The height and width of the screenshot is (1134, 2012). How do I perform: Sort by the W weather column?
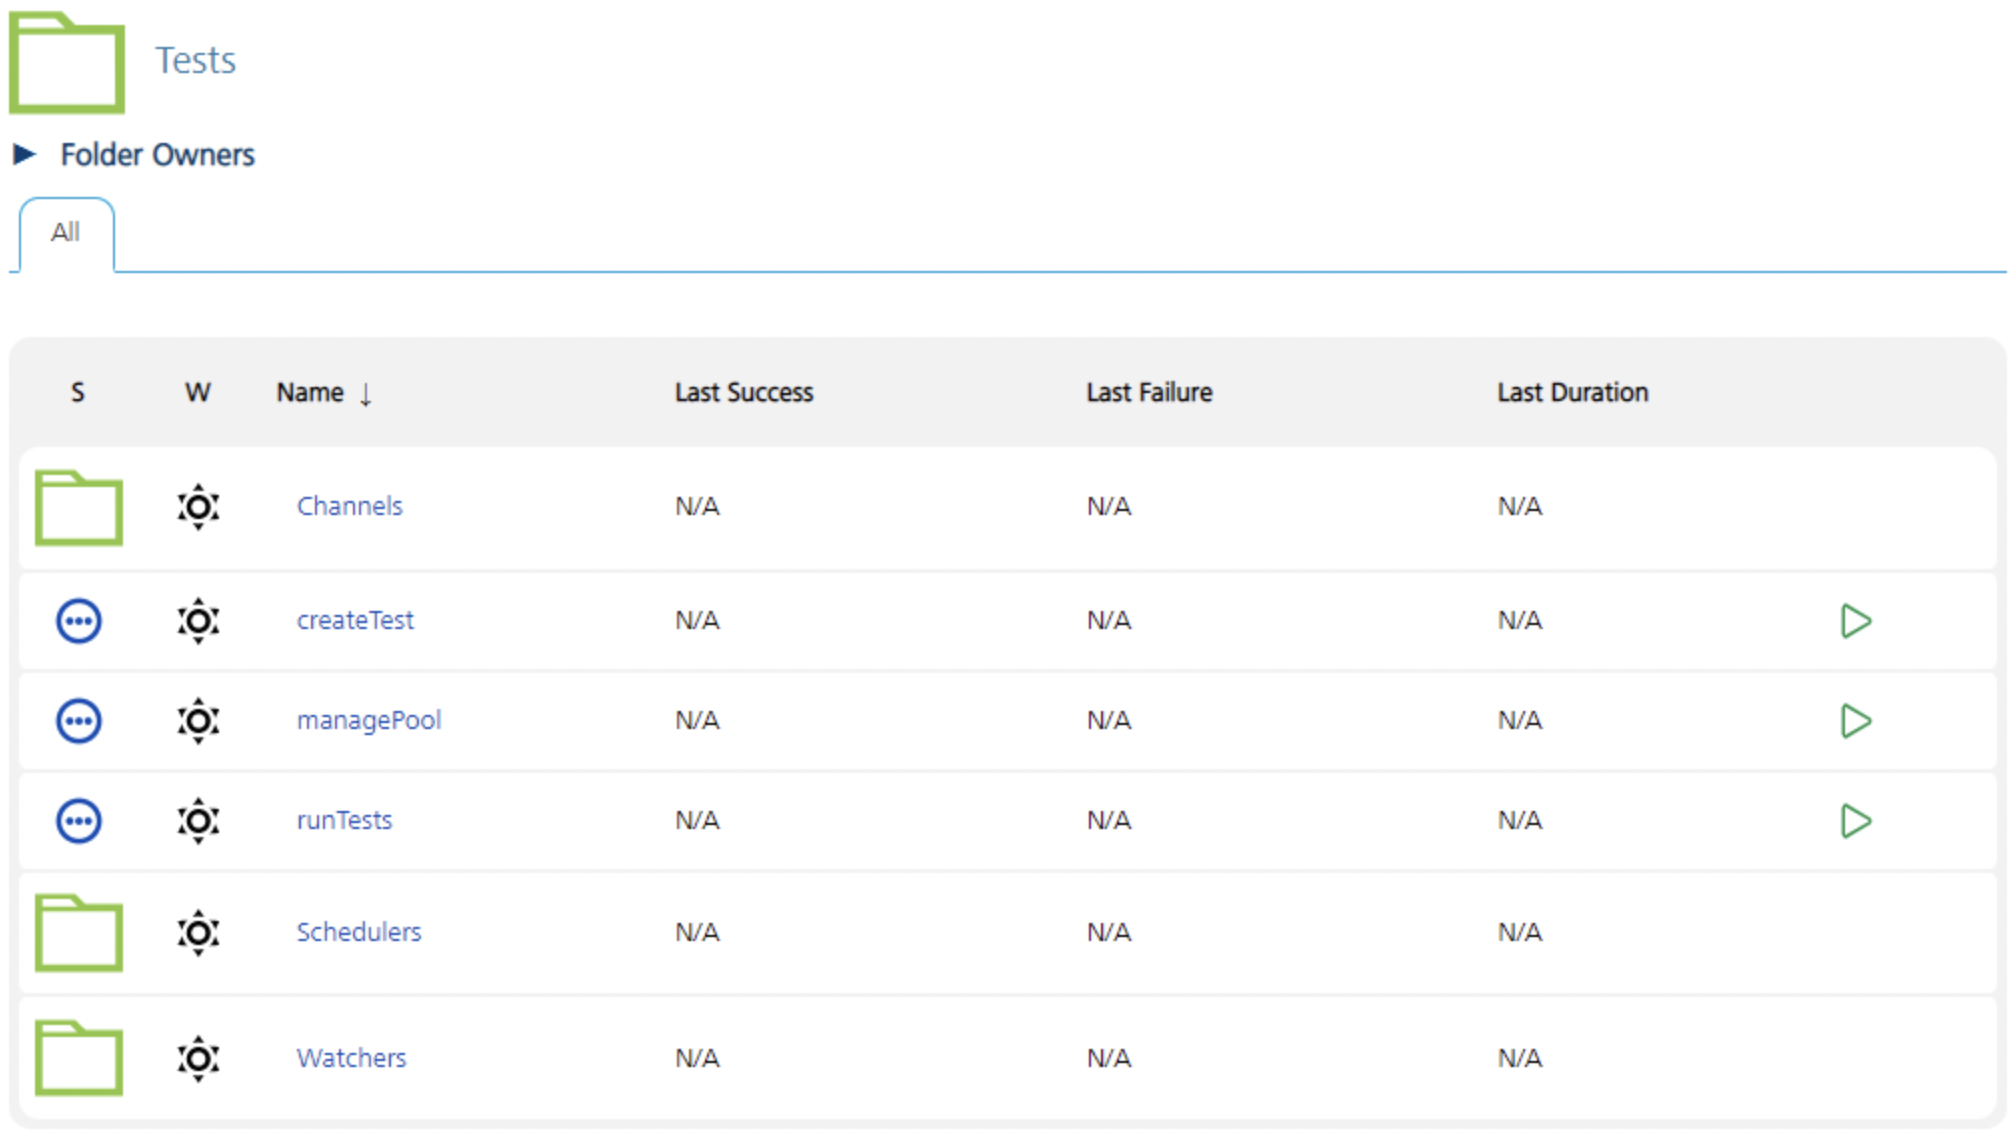point(197,393)
